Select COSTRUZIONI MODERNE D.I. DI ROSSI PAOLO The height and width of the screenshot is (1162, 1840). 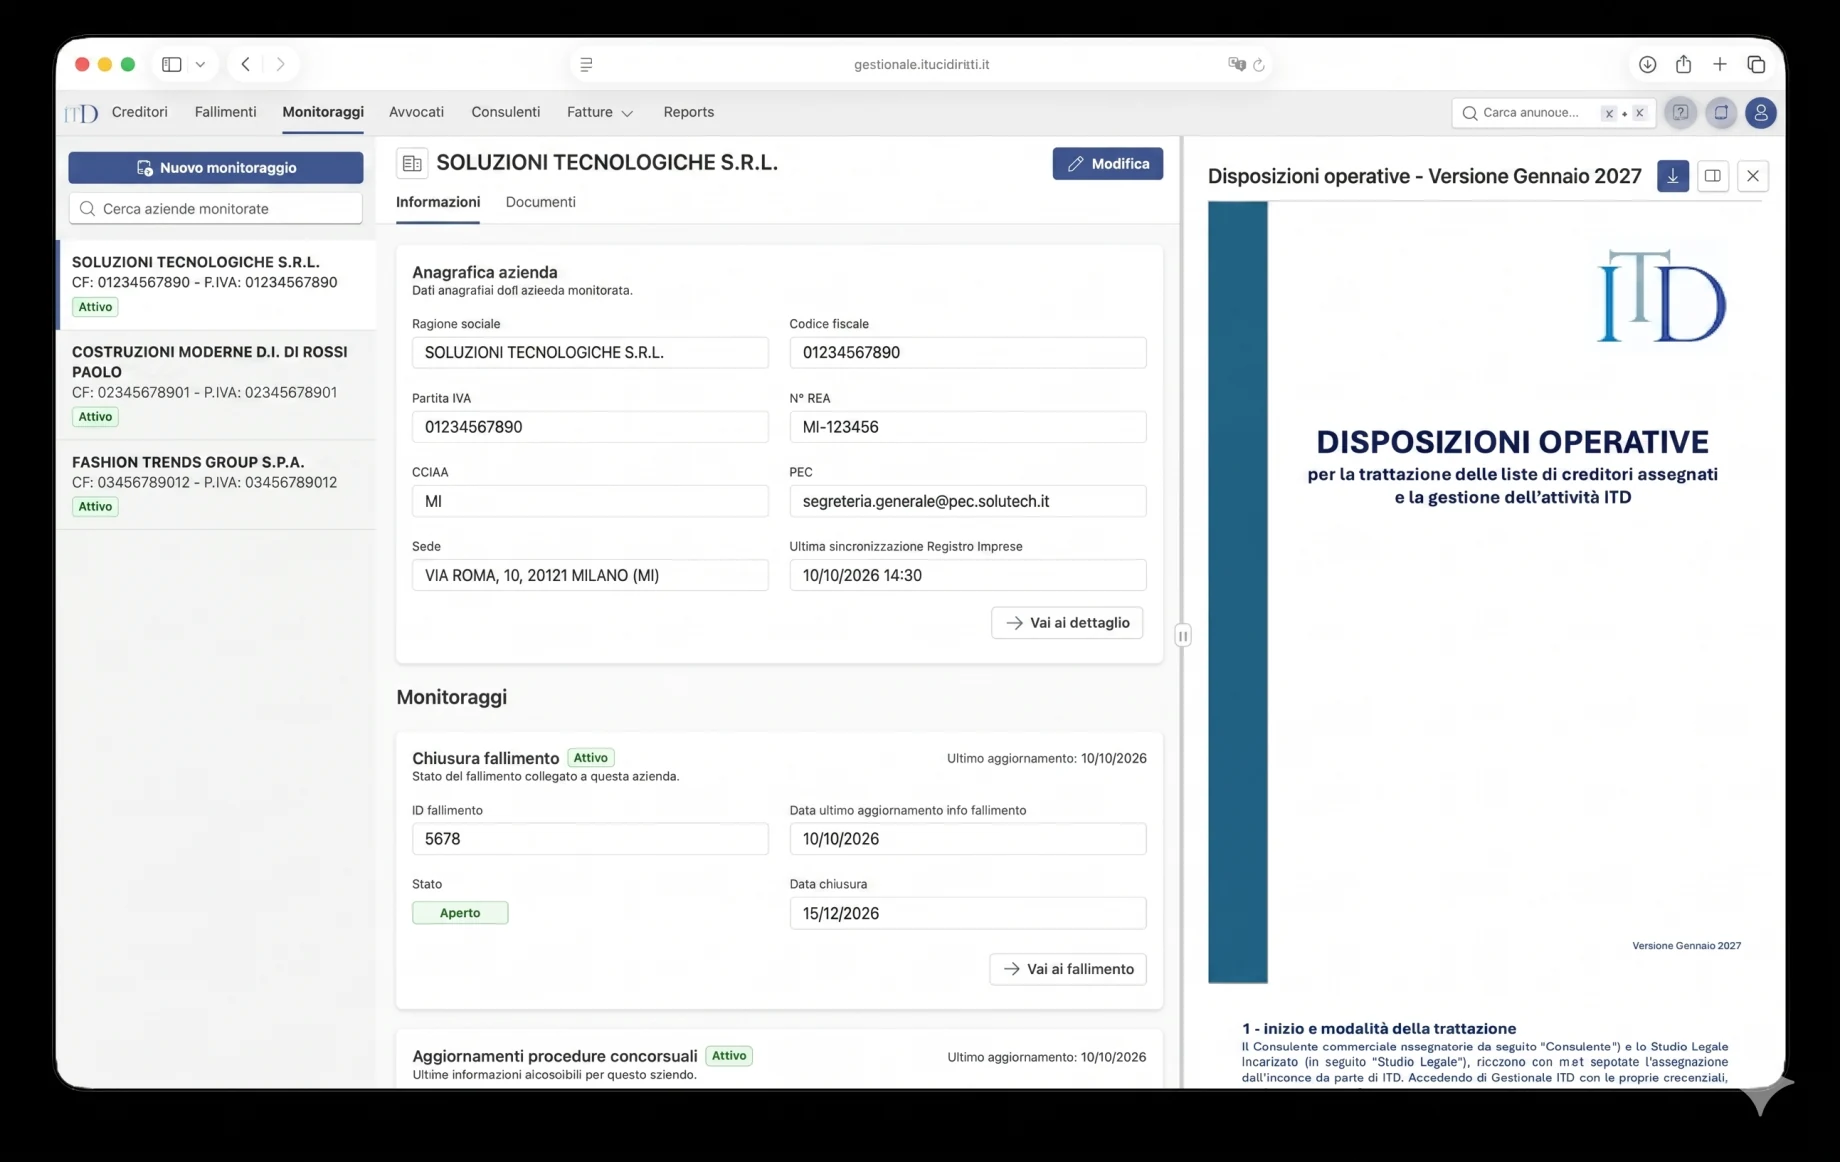click(x=217, y=384)
